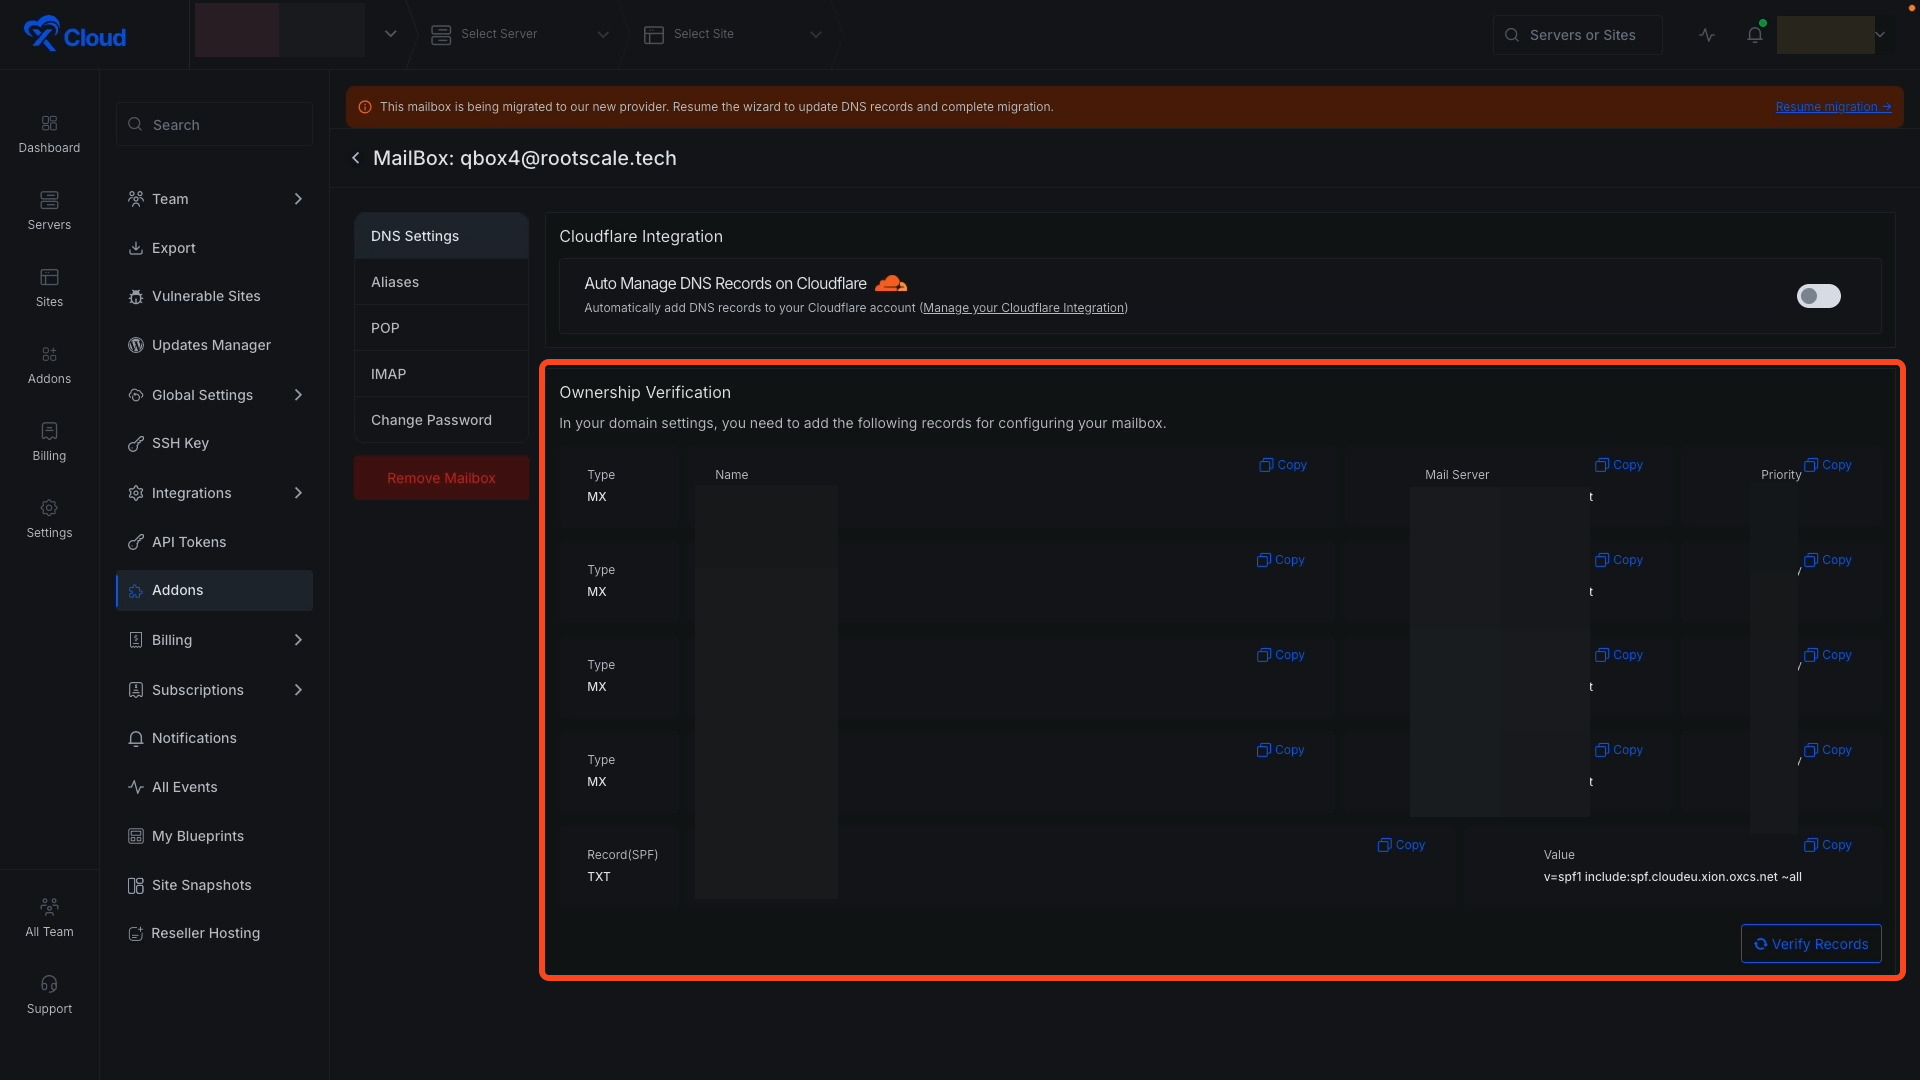Click the SPF value v=spf1 text
Viewport: 1920px width, 1080px height.
(x=1672, y=877)
